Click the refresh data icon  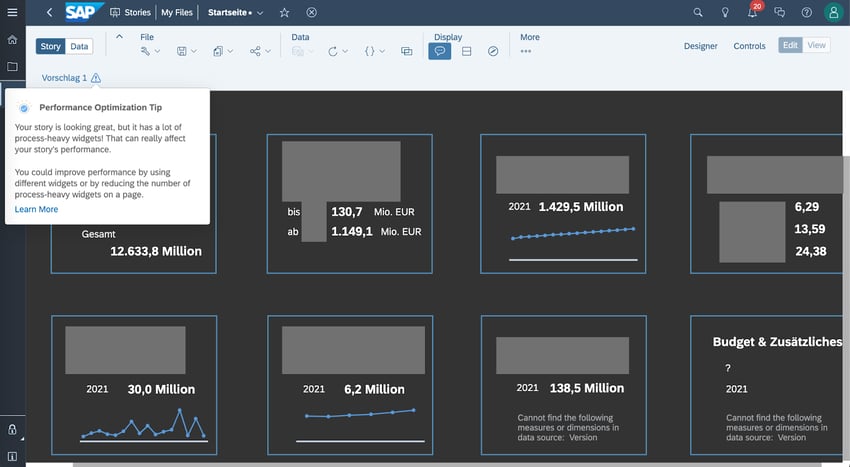pyautogui.click(x=332, y=51)
